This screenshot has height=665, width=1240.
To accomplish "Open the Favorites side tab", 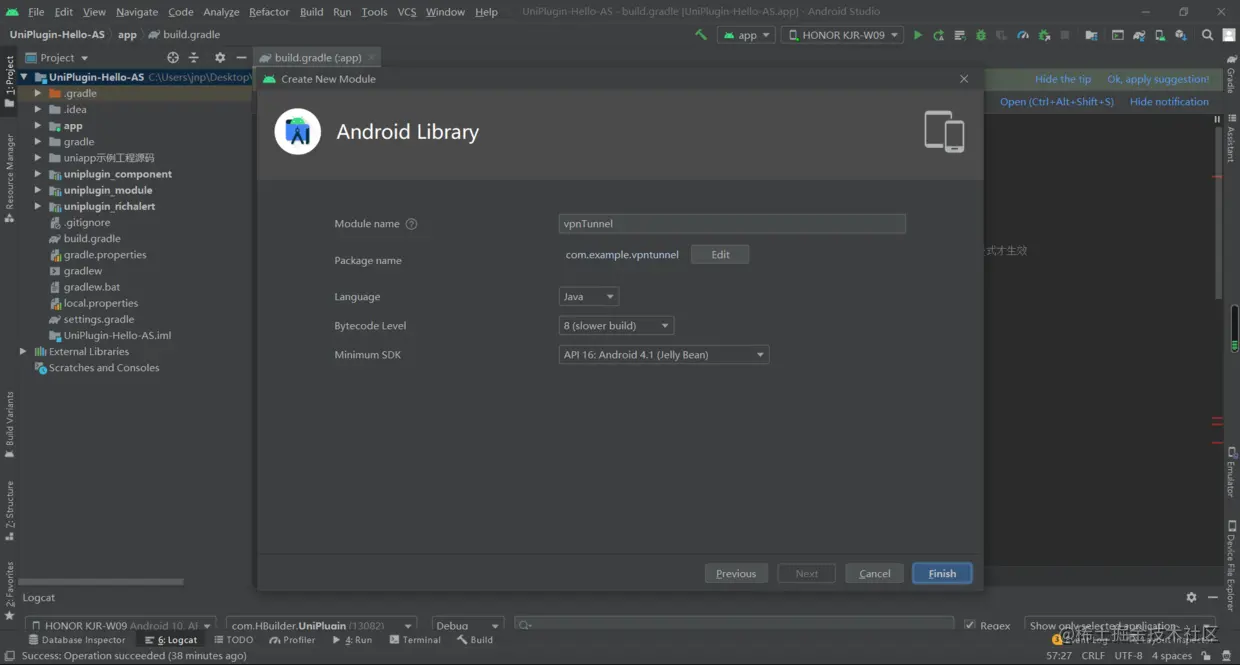I will click(x=9, y=590).
